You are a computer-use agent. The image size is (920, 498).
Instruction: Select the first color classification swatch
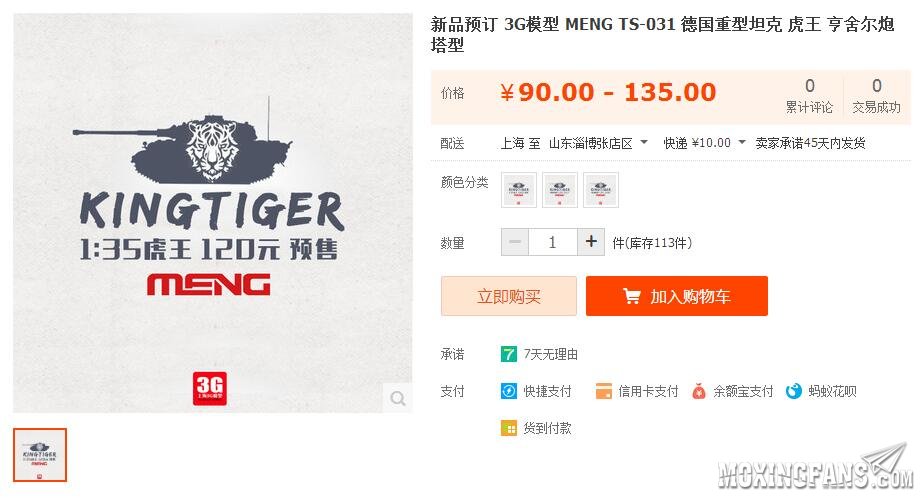coord(519,190)
